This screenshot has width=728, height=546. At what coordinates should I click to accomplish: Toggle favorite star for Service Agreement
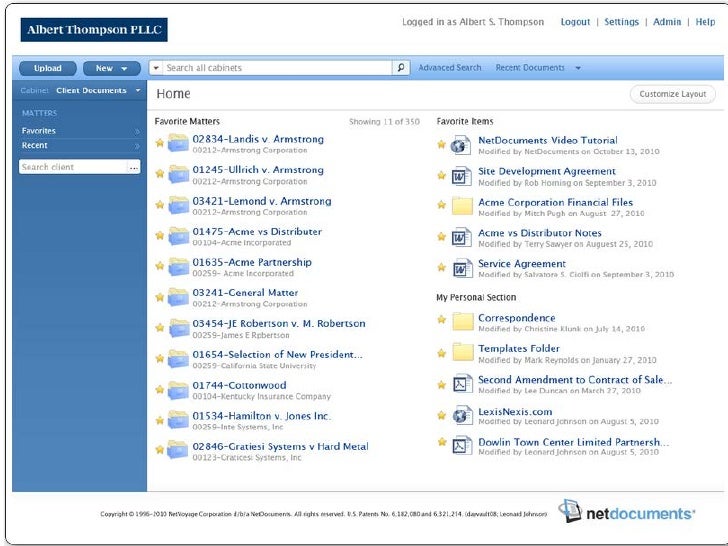point(442,267)
